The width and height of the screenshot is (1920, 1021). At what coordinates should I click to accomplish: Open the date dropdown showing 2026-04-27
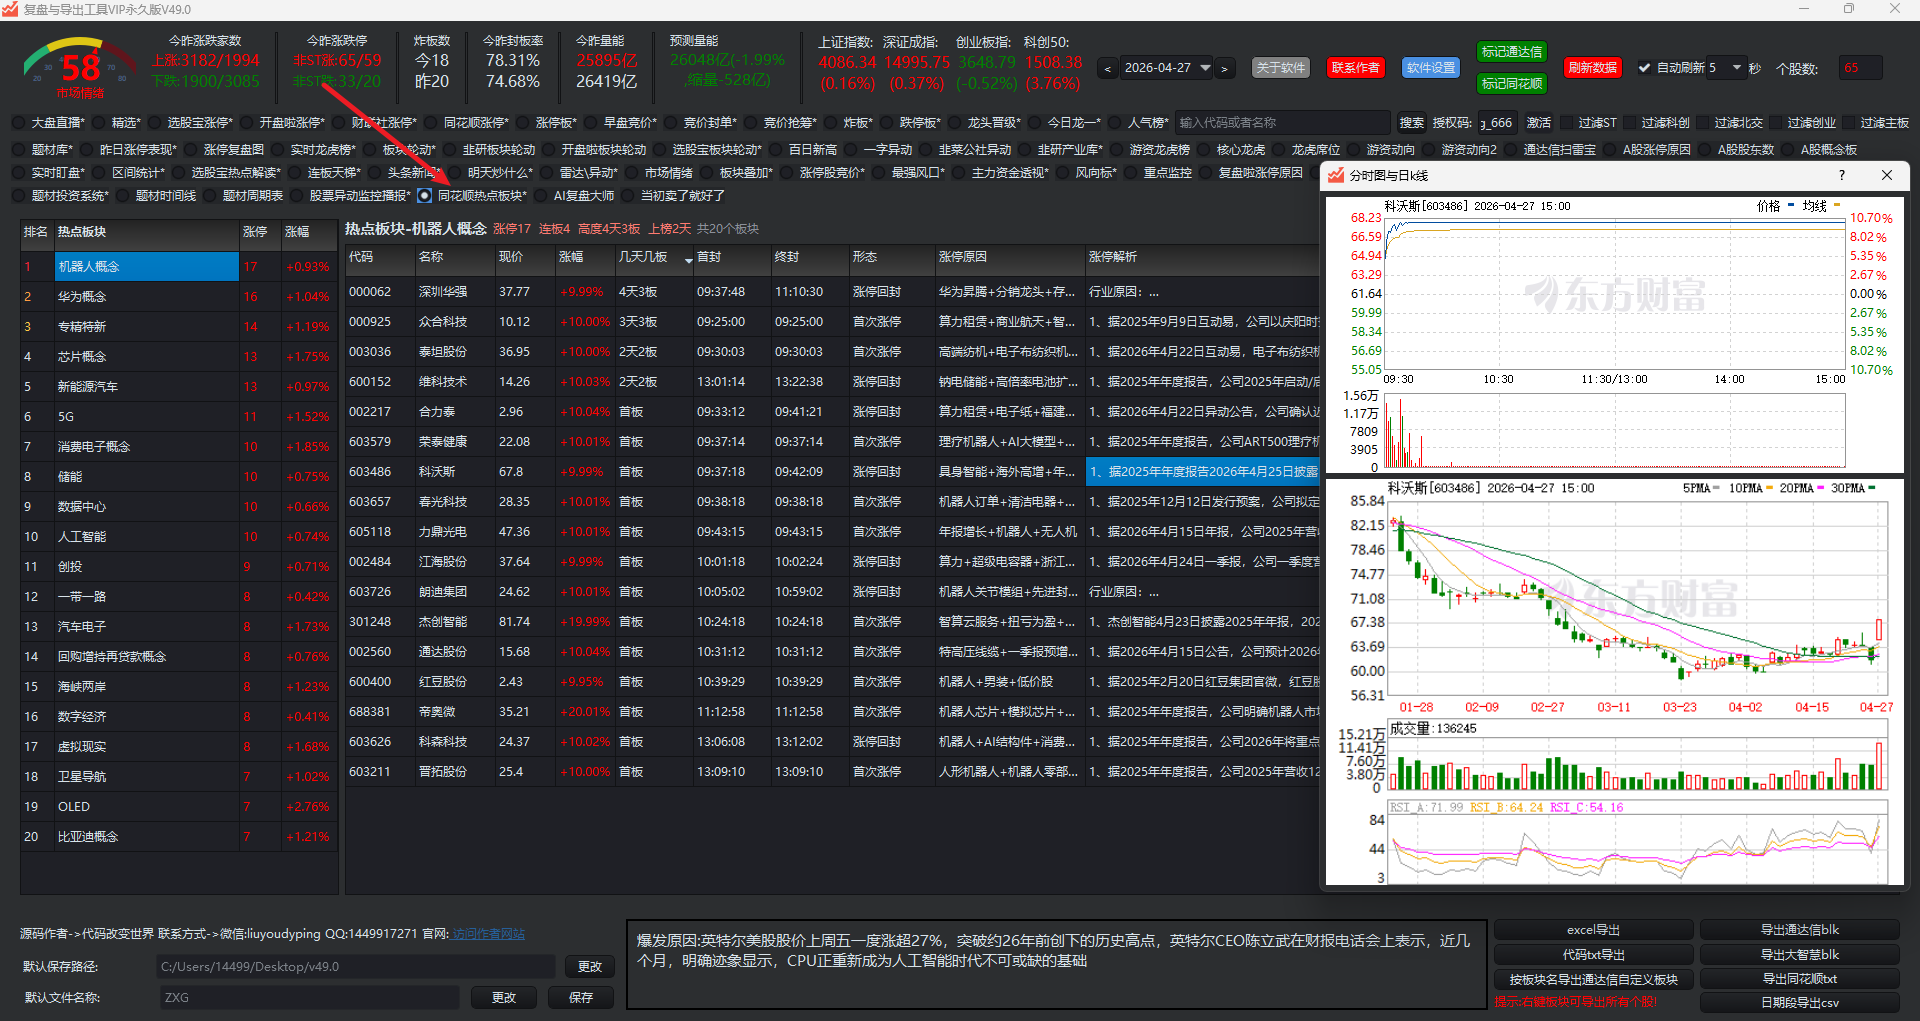point(1205,68)
